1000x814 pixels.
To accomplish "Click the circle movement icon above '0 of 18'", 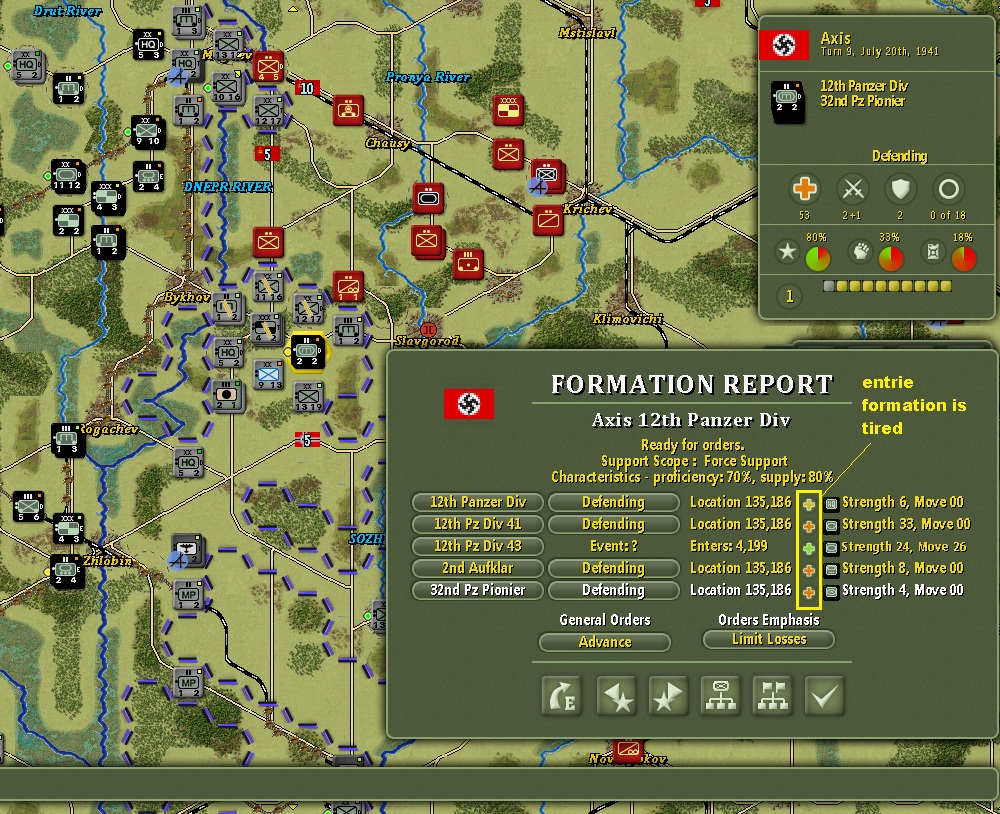I will pos(948,189).
